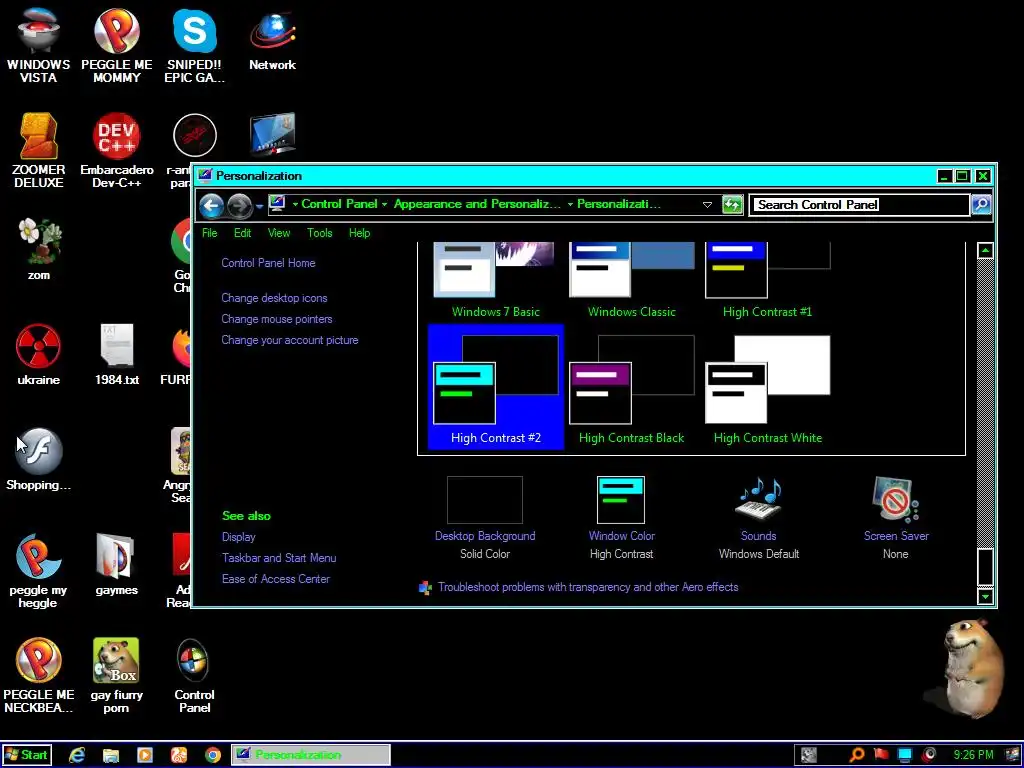The height and width of the screenshot is (768, 1024).
Task: Open the Edit menu
Action: [242, 233]
